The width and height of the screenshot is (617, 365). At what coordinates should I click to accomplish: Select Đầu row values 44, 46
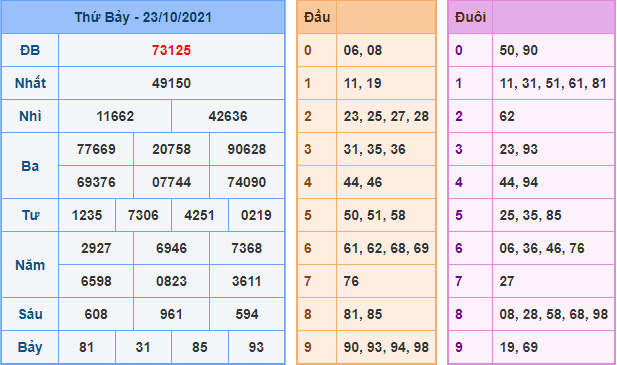(363, 182)
